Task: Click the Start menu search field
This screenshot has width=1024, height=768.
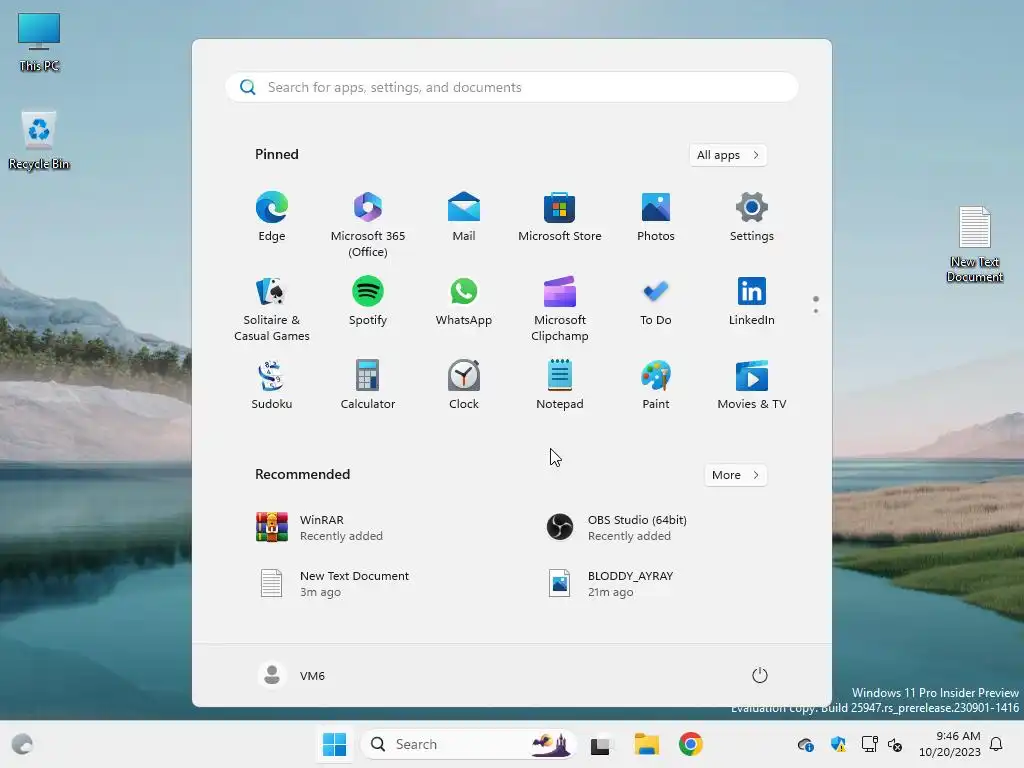Action: coord(511,88)
